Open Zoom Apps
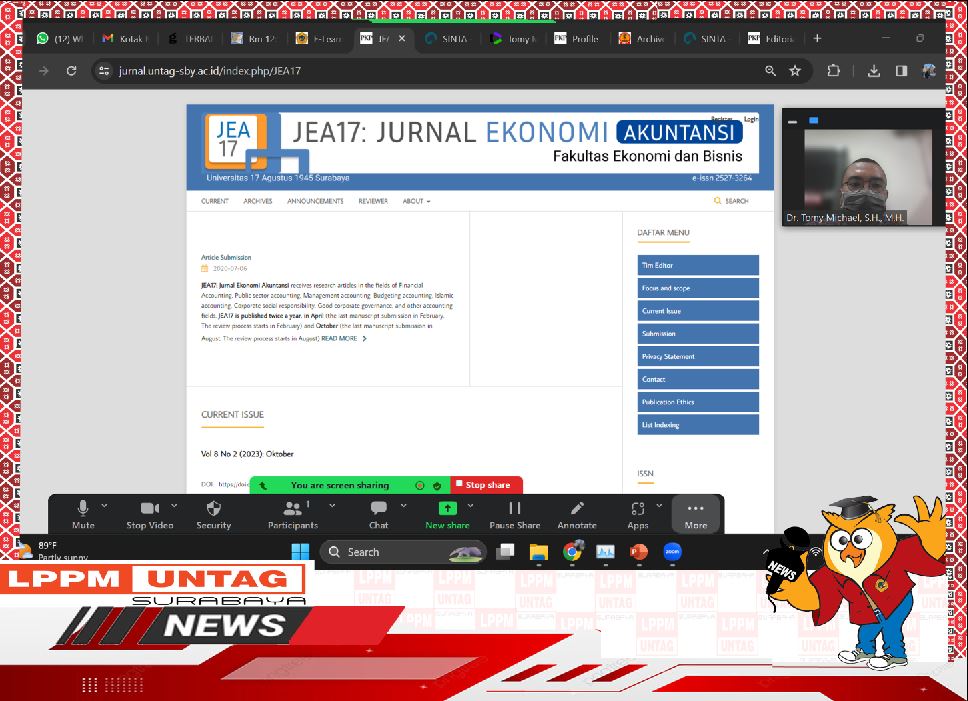Viewport: 968px width, 701px height. pos(638,515)
